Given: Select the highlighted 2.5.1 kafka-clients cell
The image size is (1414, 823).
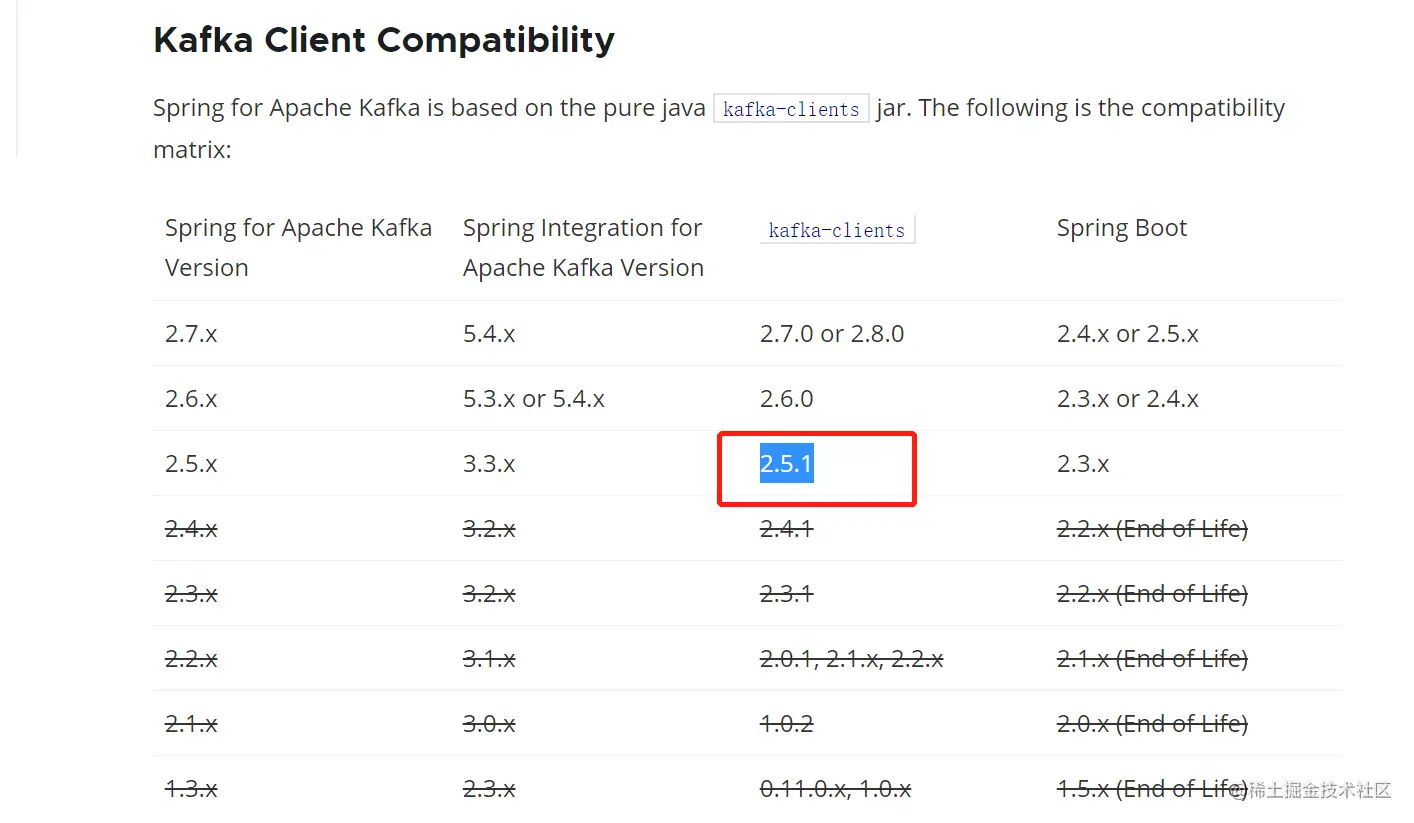Looking at the screenshot, I should click(786, 464).
